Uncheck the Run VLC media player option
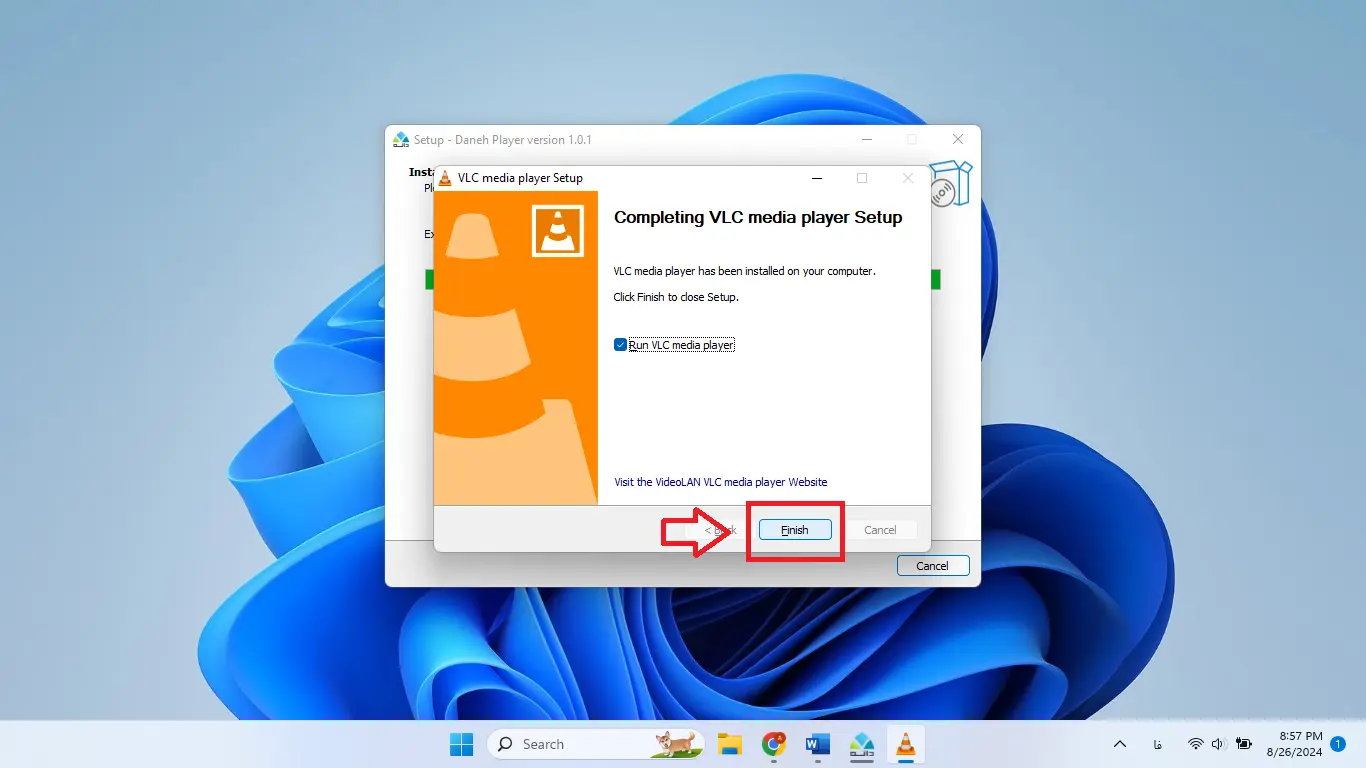This screenshot has width=1366, height=768. click(x=620, y=344)
